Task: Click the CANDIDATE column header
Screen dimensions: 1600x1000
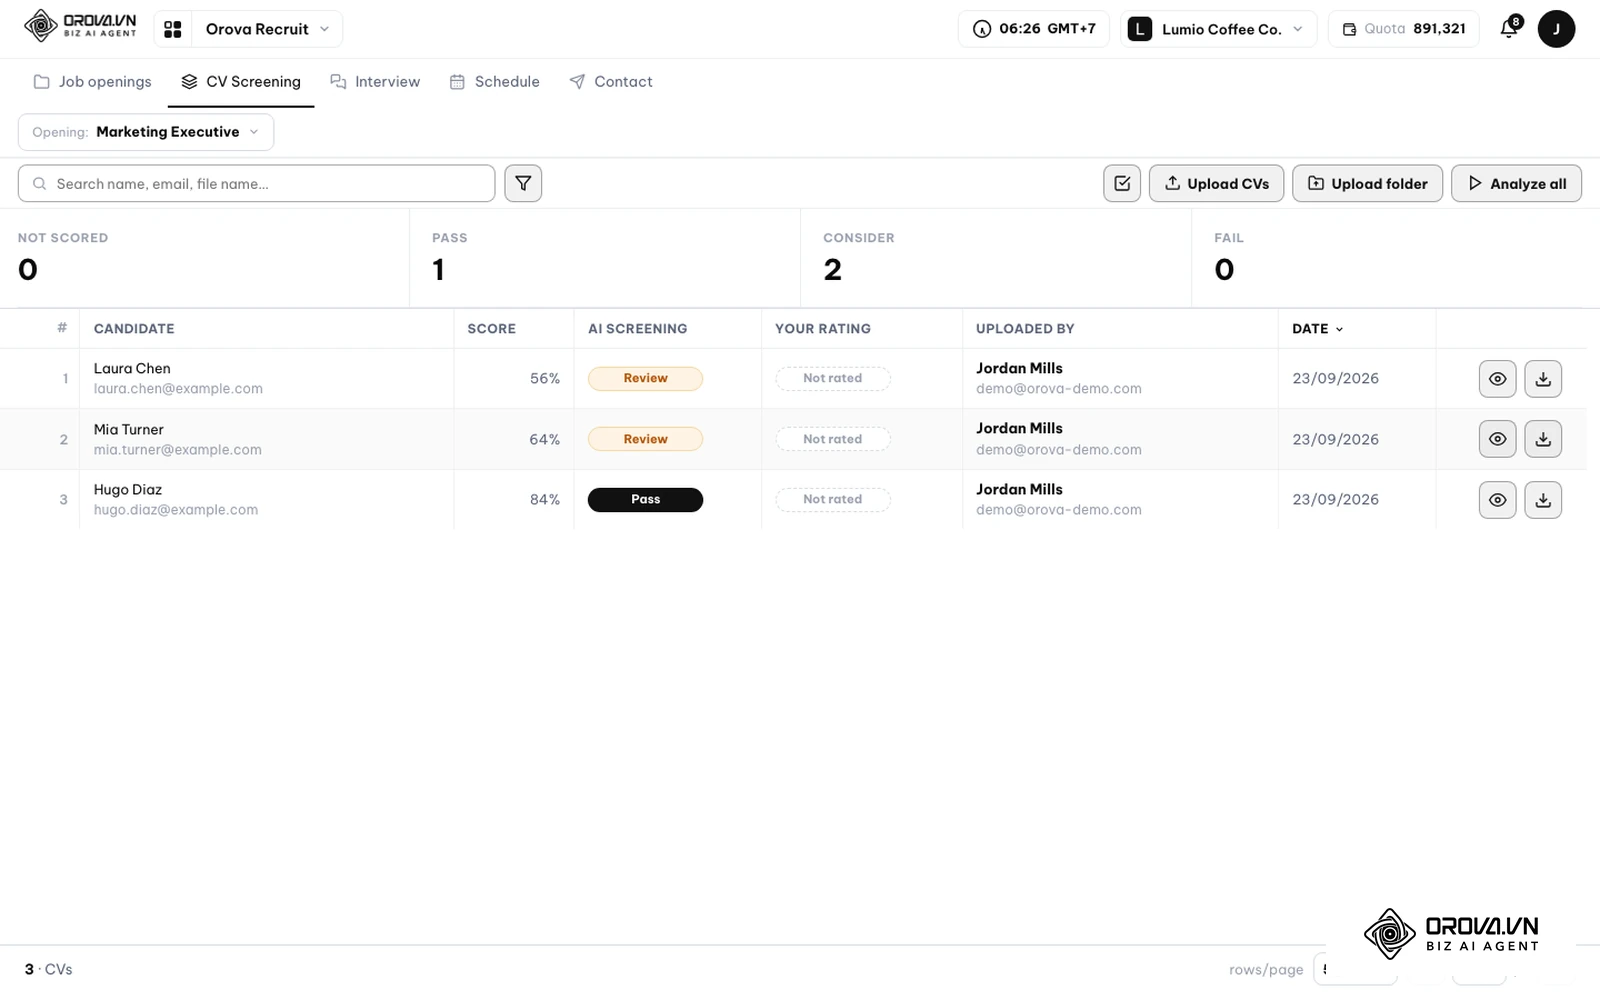Action: click(x=134, y=329)
